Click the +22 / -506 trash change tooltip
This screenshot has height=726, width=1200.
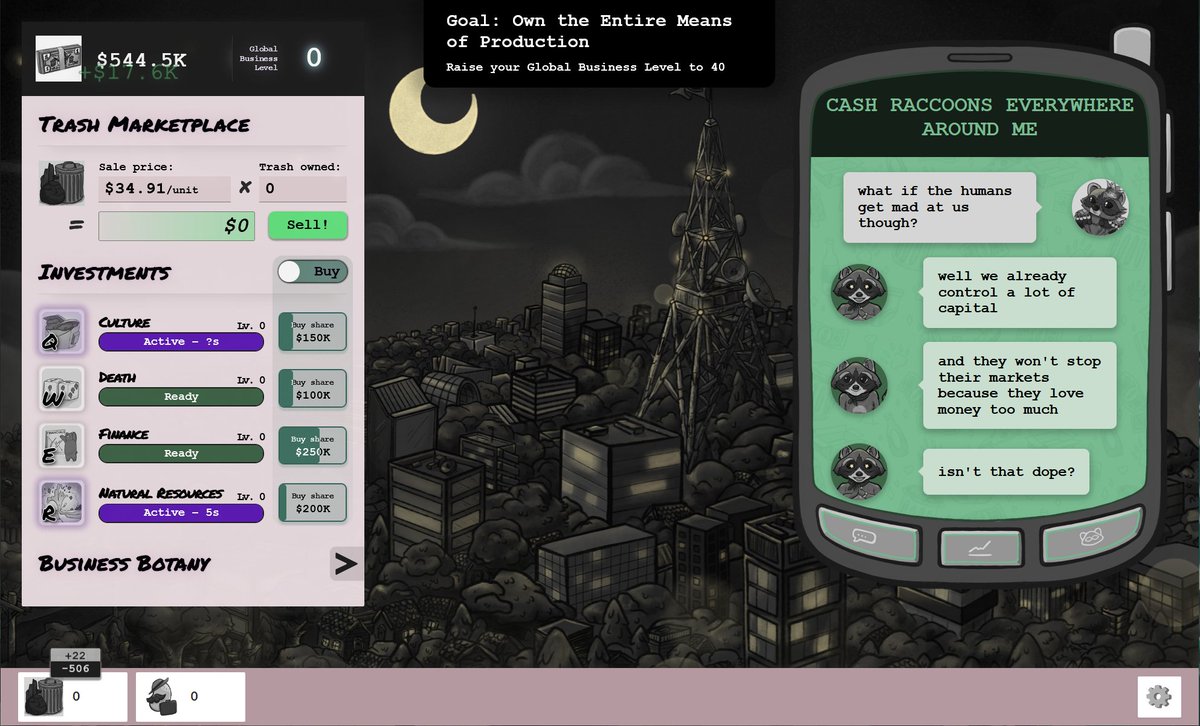point(76,662)
